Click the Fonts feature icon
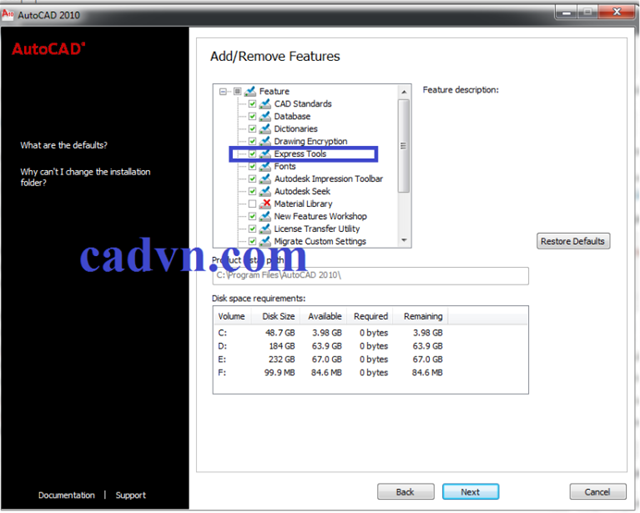640x513 pixels. (265, 167)
